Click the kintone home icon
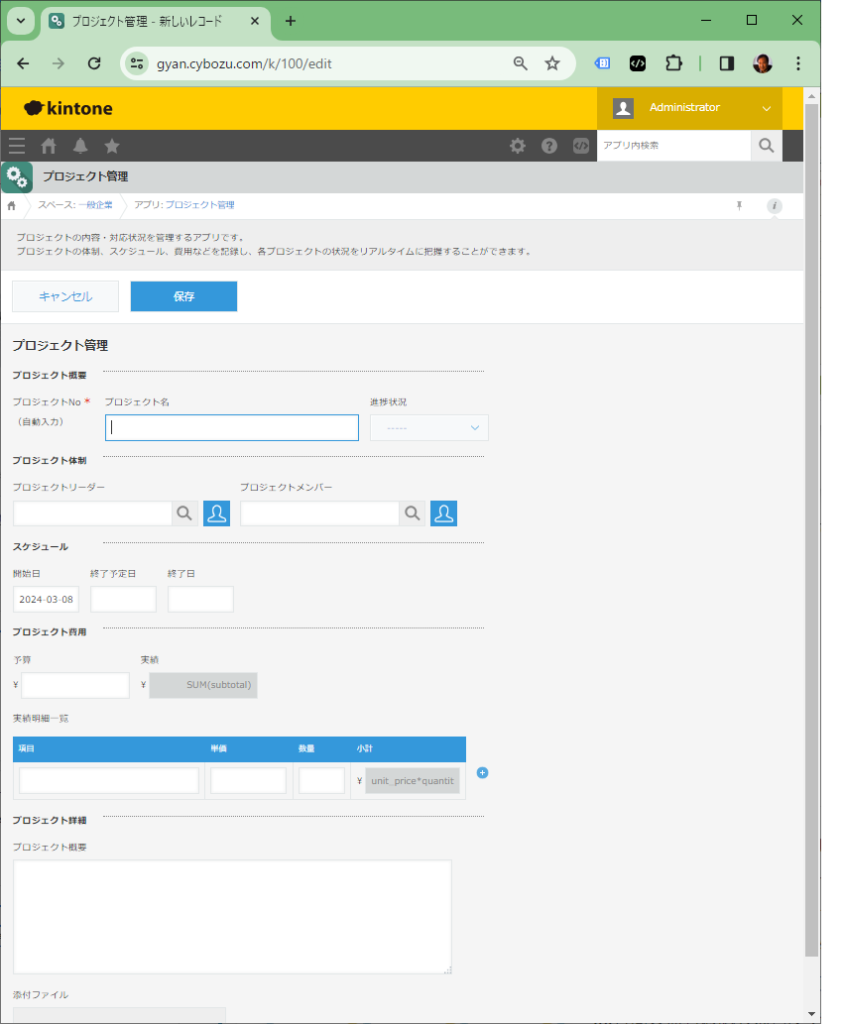Screen dimensions: 842x1024 click(48, 146)
